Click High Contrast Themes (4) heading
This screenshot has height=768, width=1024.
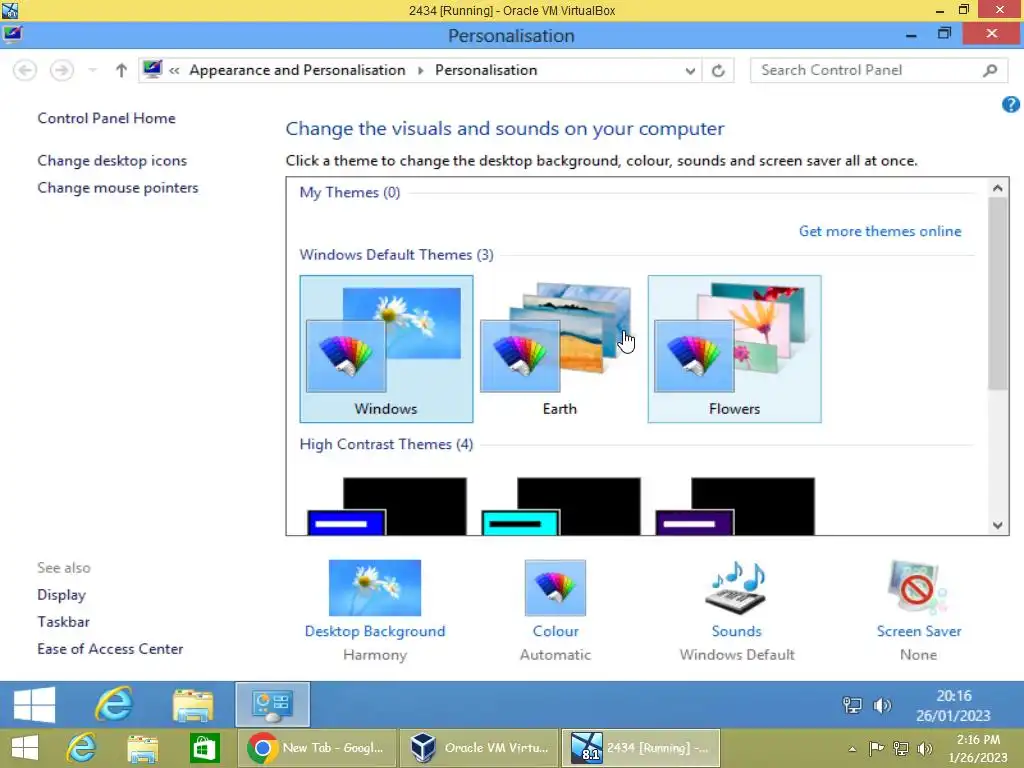click(x=386, y=444)
